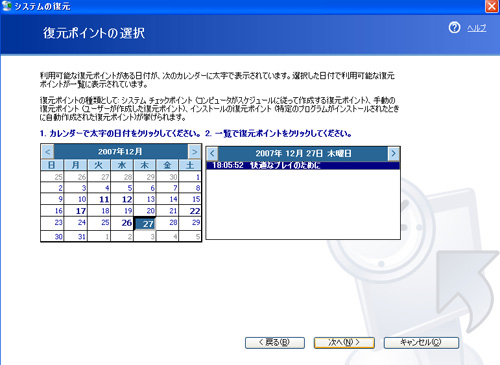Screen dimensions: 500x365
Task: Click date 9 in December calendar
Action: click(x=52, y=199)
